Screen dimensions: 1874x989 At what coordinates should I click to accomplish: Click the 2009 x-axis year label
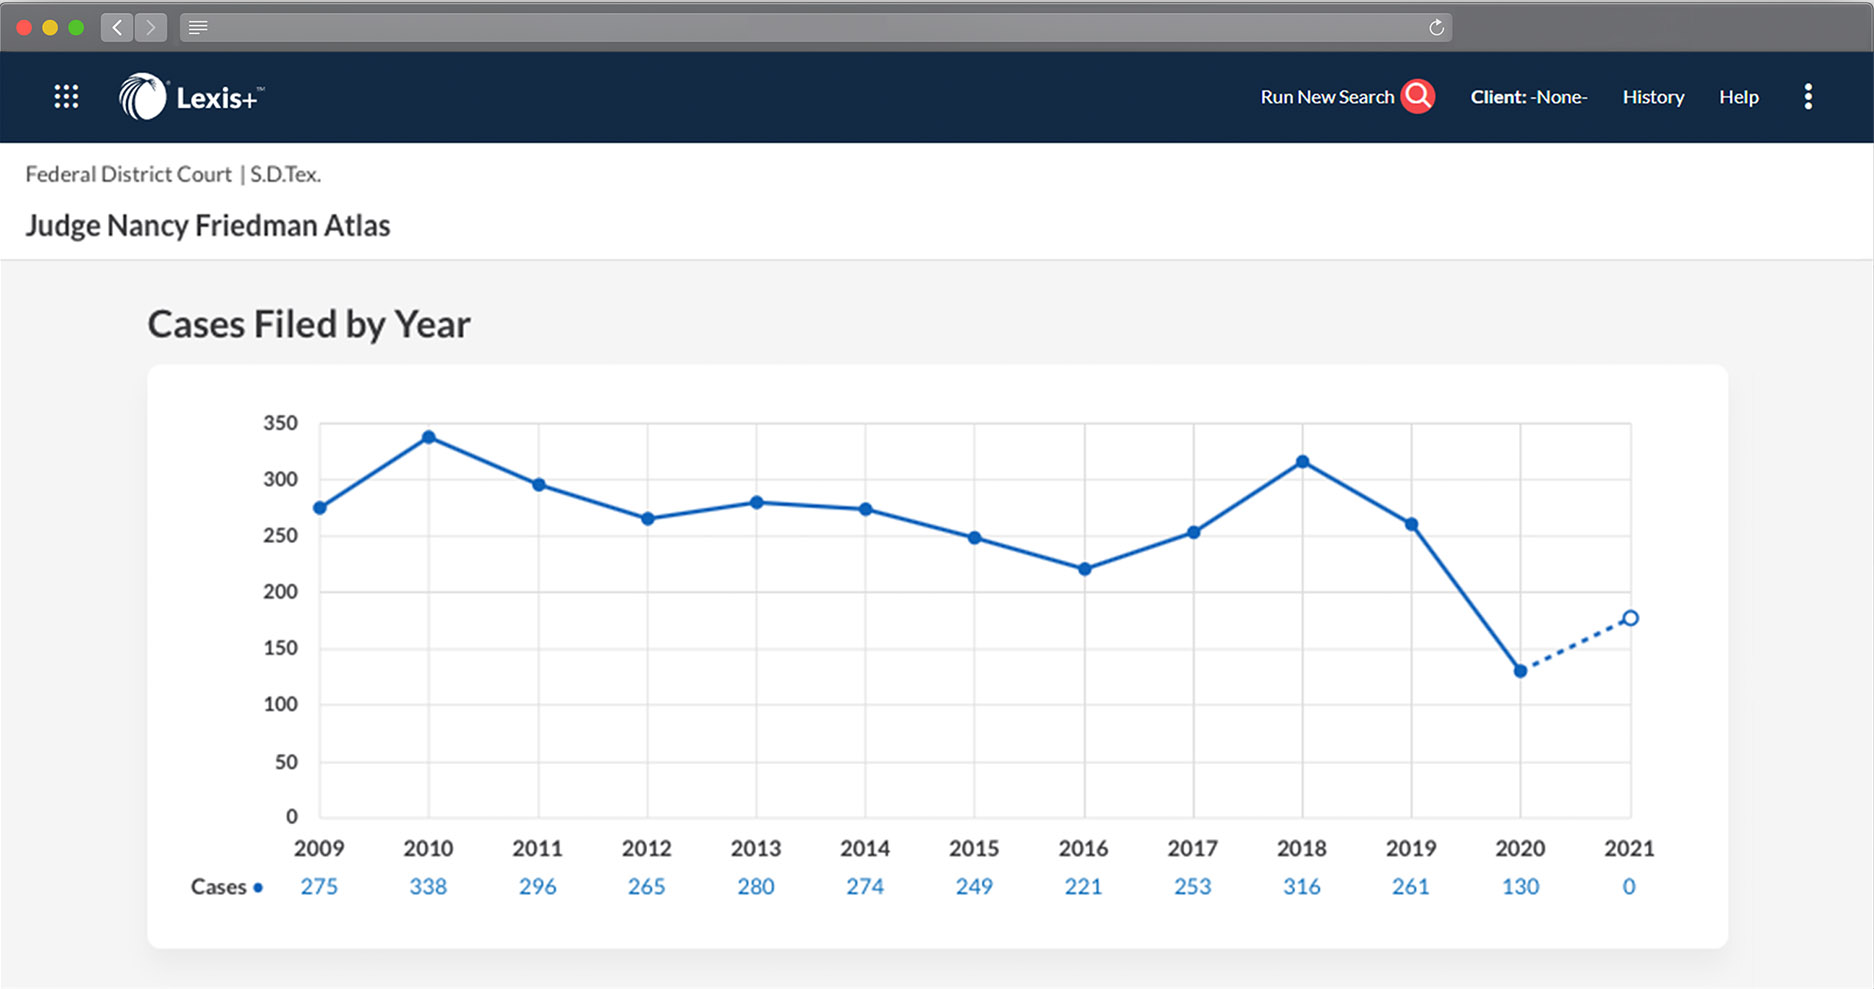click(319, 848)
